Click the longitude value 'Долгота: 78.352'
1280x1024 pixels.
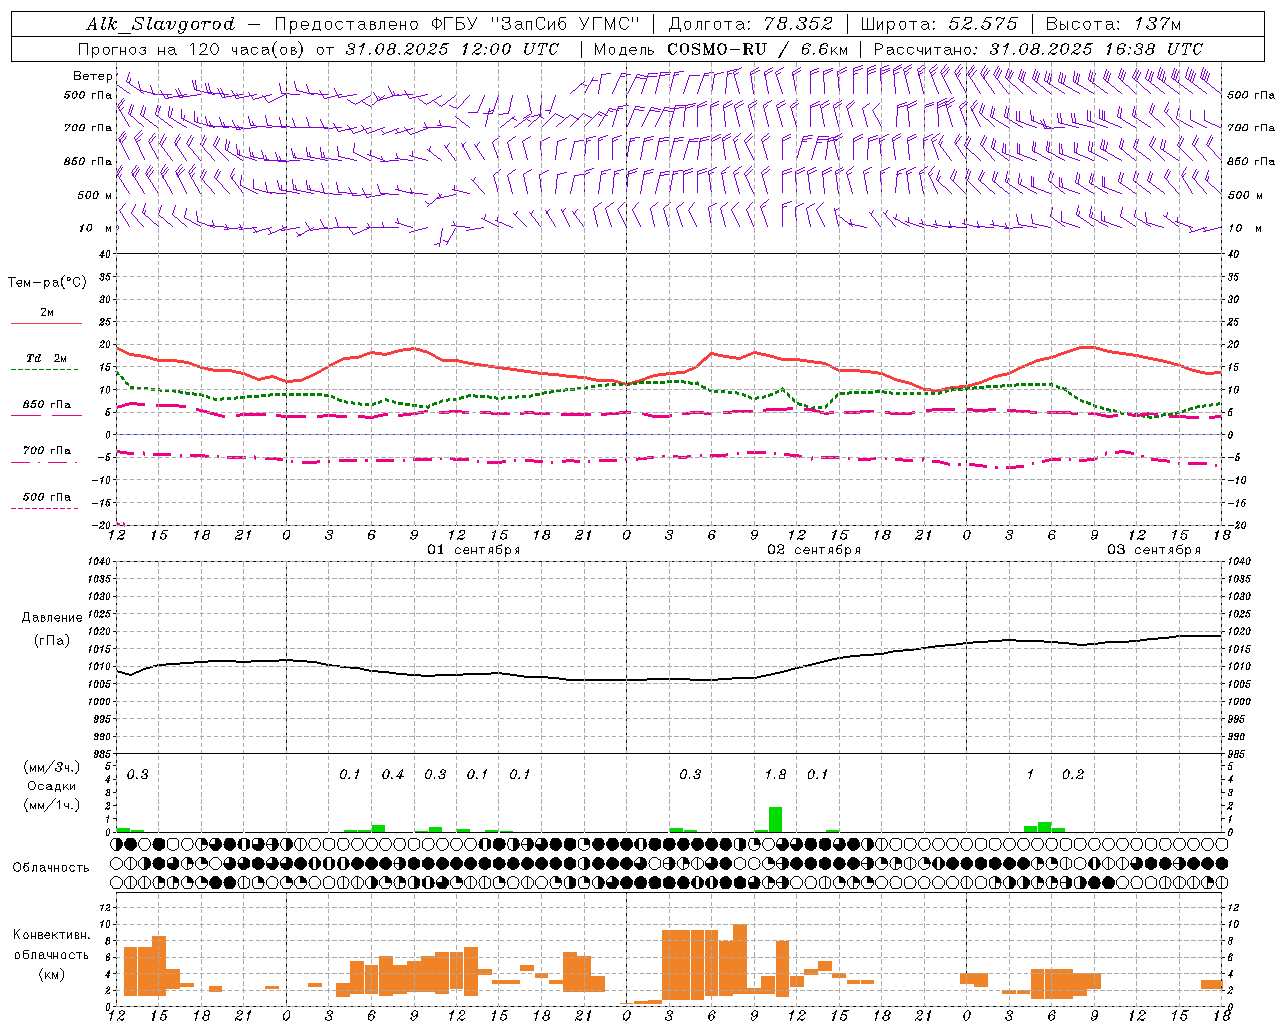coord(749,24)
